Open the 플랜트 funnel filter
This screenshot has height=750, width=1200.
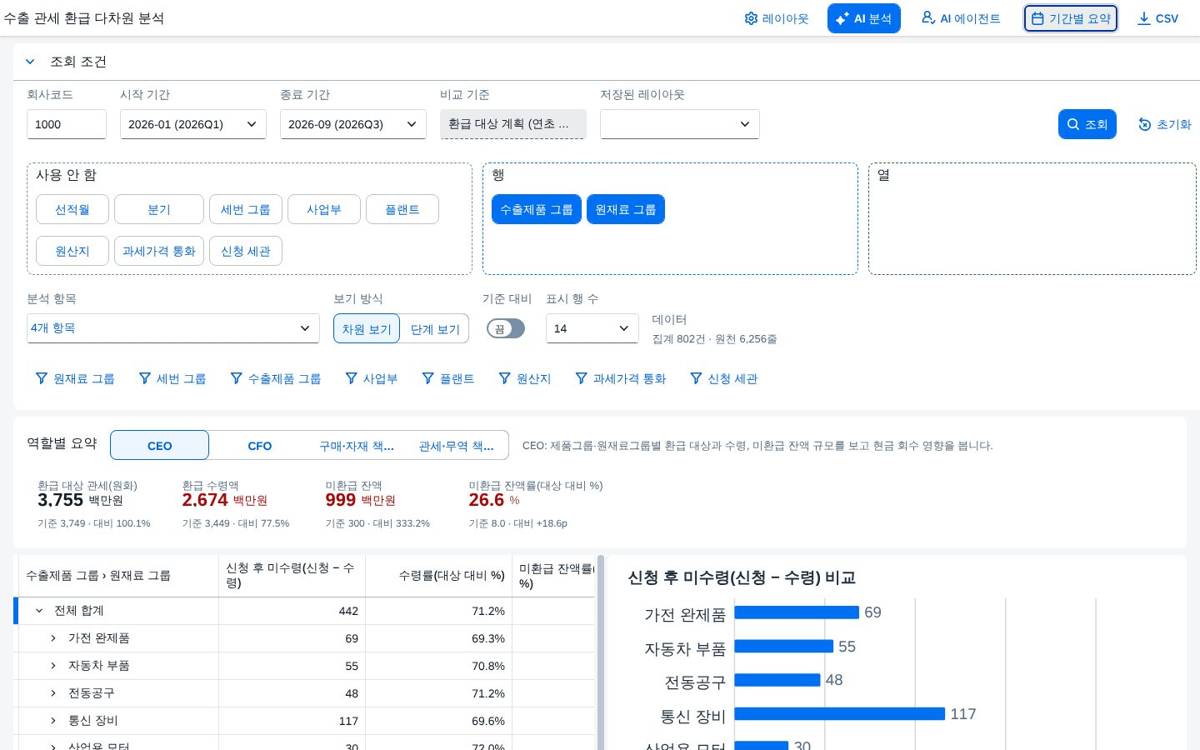pyautogui.click(x=448, y=379)
